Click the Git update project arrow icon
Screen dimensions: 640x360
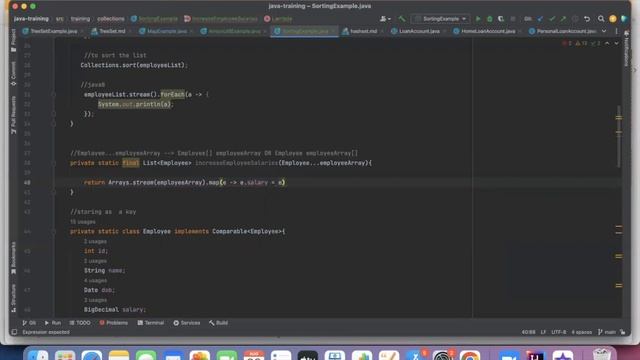pos(540,19)
